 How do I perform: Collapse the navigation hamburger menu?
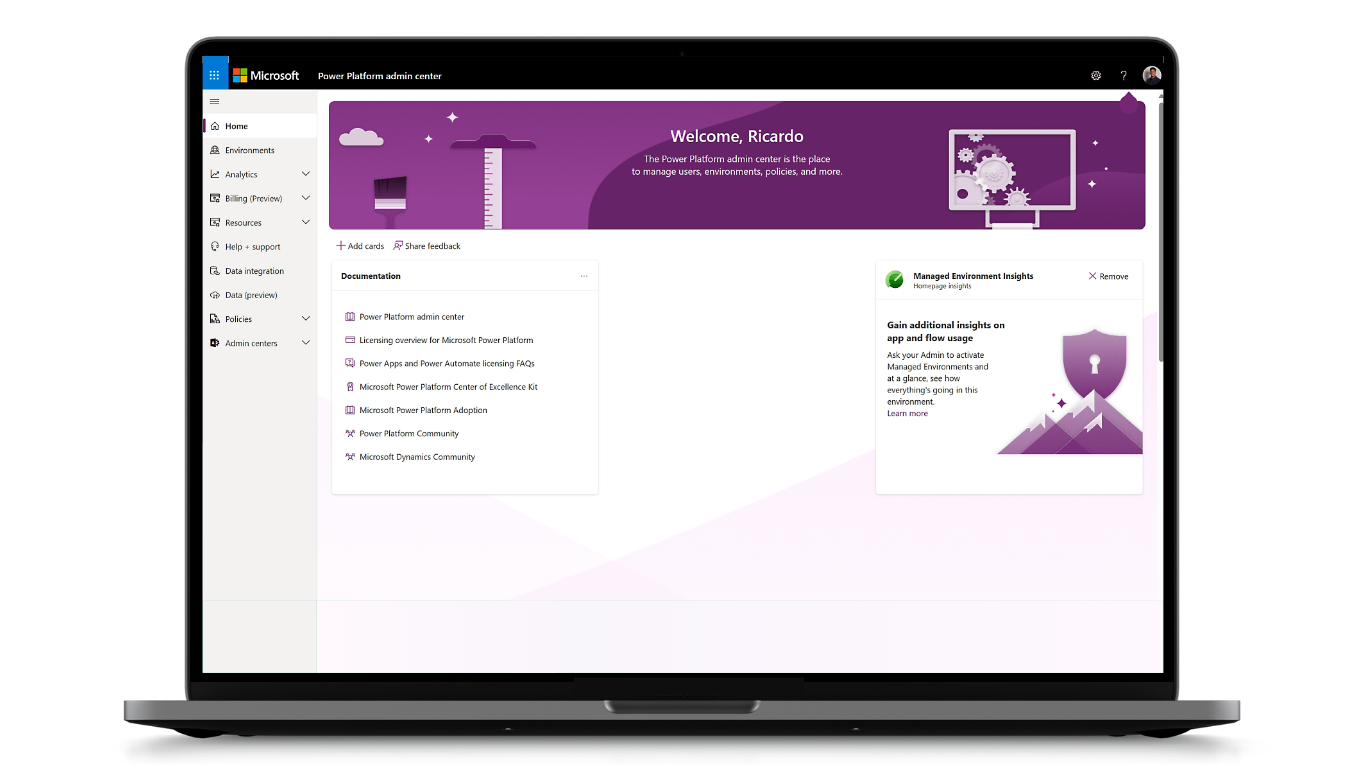click(214, 101)
